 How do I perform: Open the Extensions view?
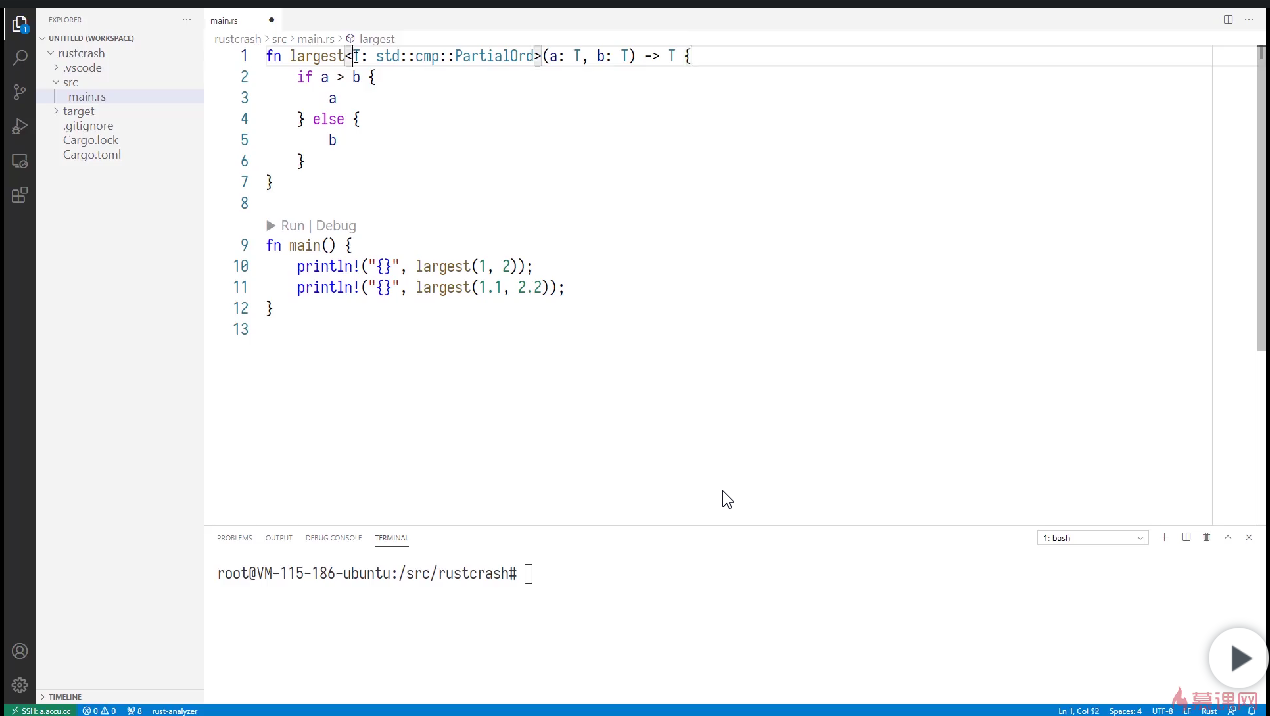[x=19, y=195]
